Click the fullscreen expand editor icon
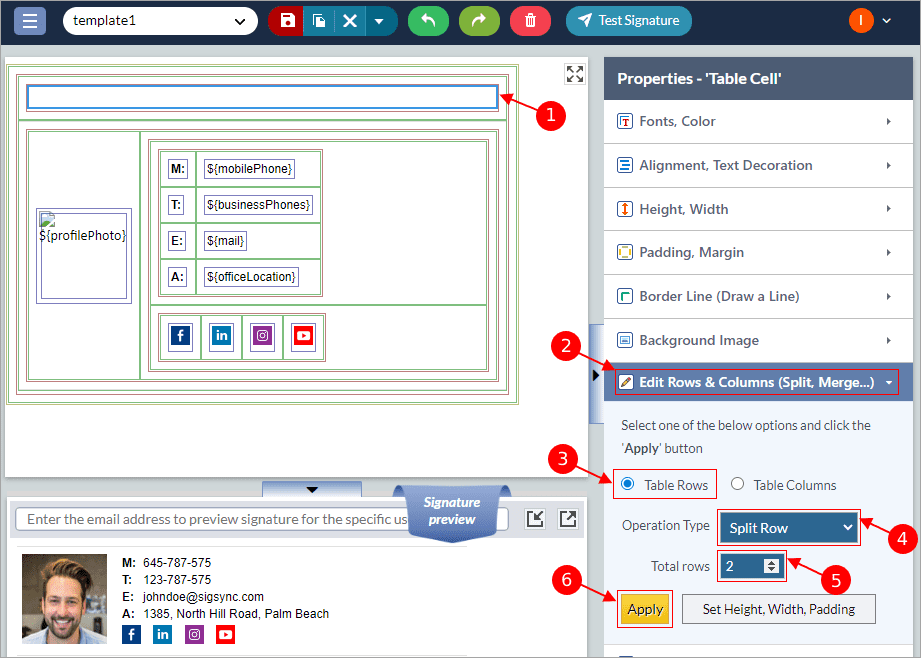This screenshot has width=921, height=658. [574, 74]
